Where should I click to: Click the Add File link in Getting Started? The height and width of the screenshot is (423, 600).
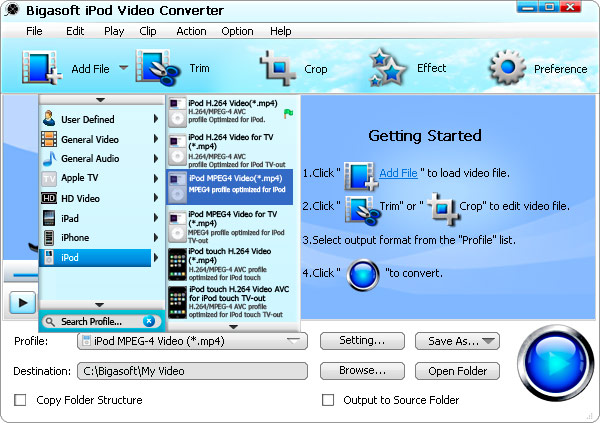coord(398,173)
